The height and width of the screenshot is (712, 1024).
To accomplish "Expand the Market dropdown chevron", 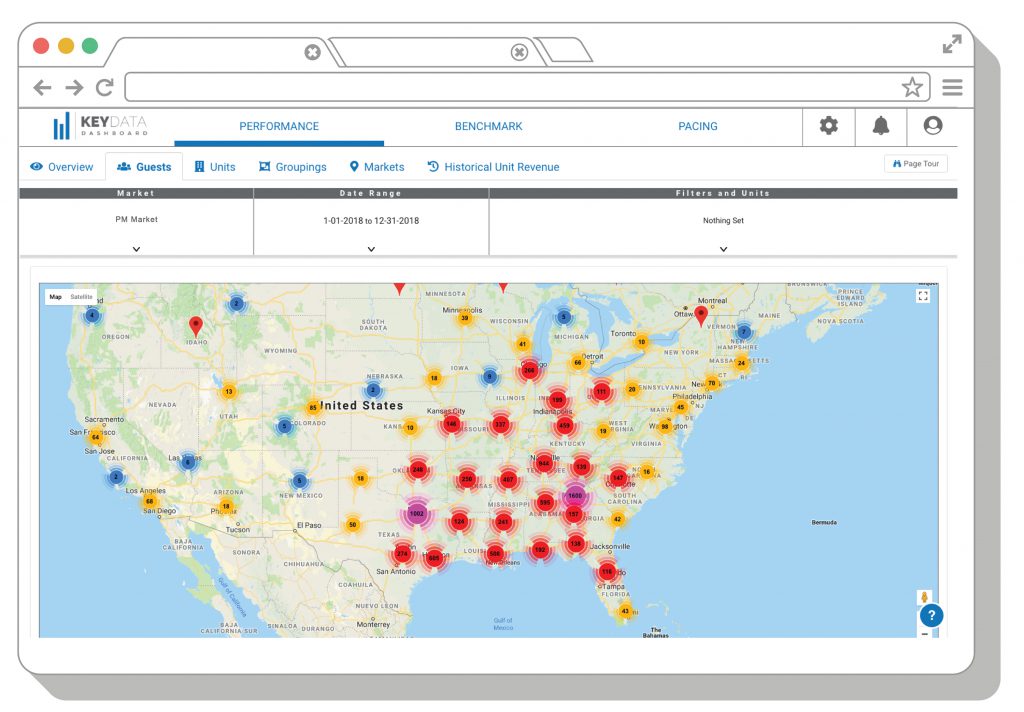I will [136, 249].
